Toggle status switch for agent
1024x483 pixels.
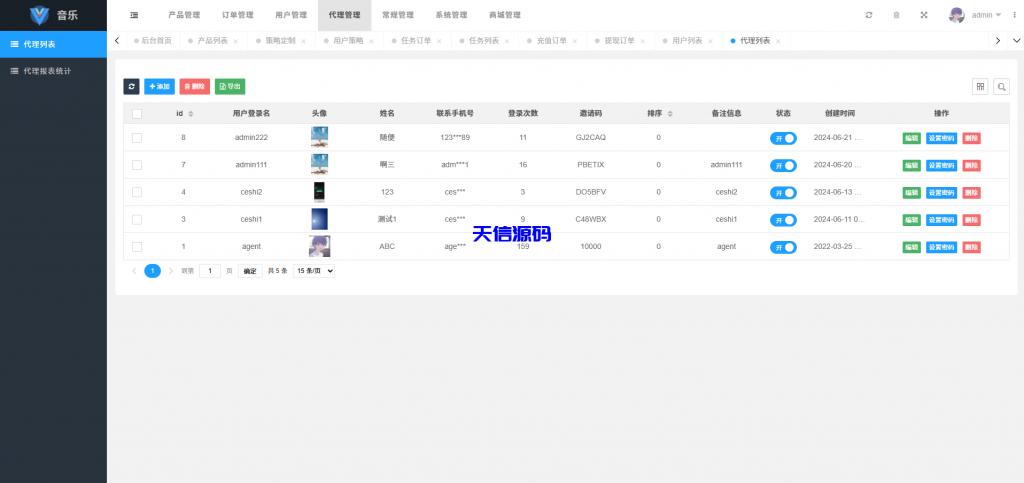[x=783, y=247]
